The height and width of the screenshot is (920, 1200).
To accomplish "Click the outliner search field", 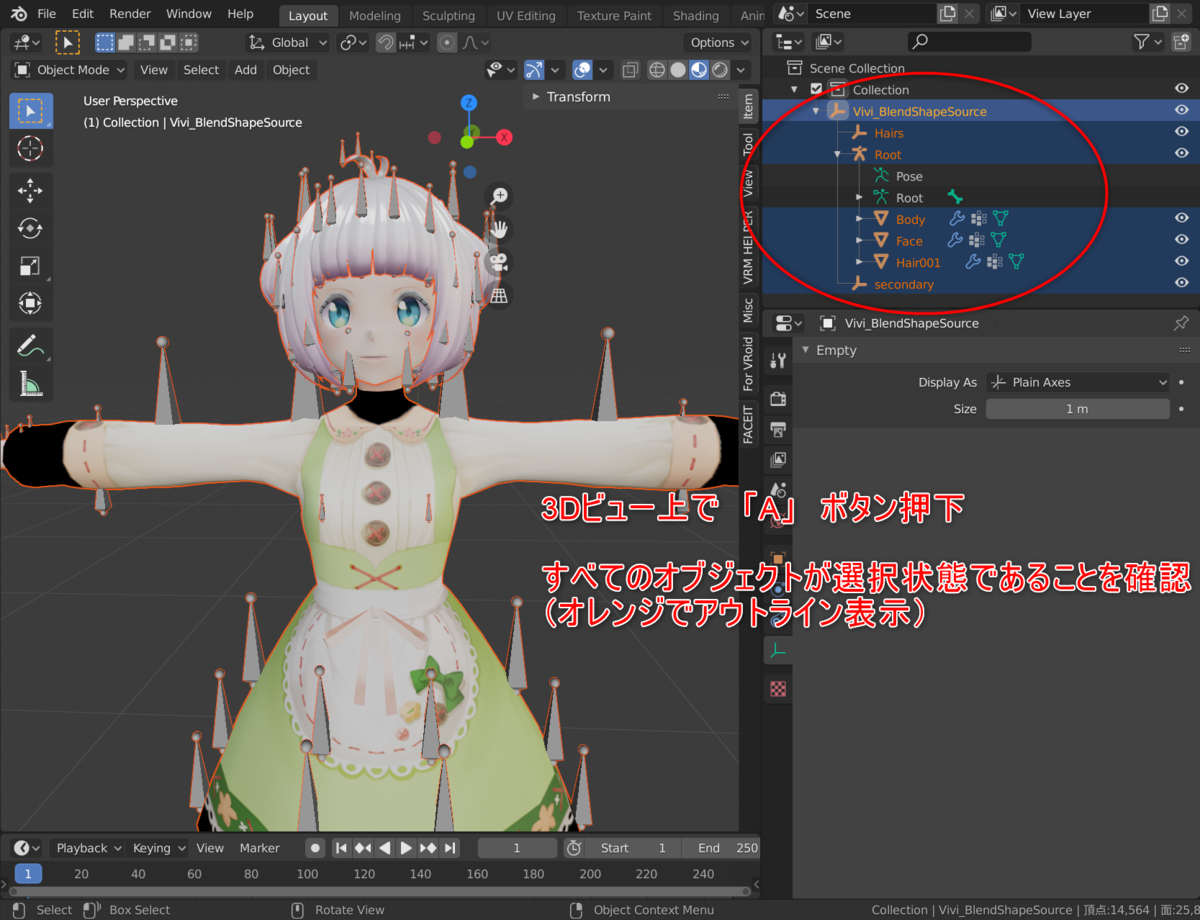I will point(969,42).
